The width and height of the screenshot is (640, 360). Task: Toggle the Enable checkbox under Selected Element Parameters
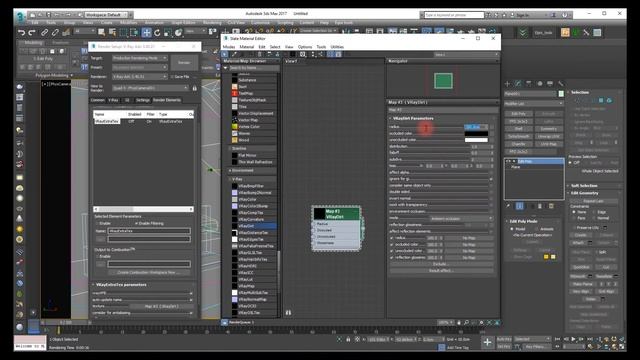point(97,223)
